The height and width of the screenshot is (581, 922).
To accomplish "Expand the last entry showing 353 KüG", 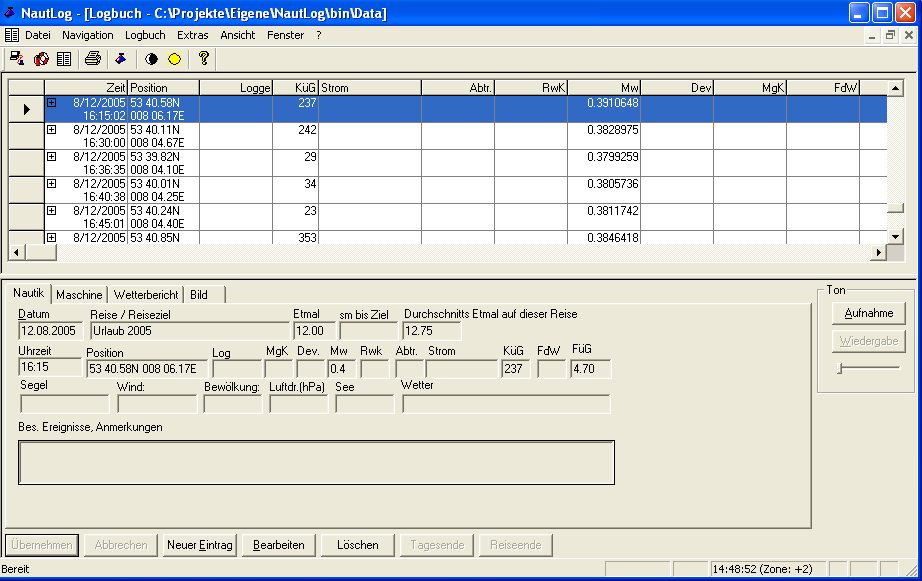I will pos(51,236).
